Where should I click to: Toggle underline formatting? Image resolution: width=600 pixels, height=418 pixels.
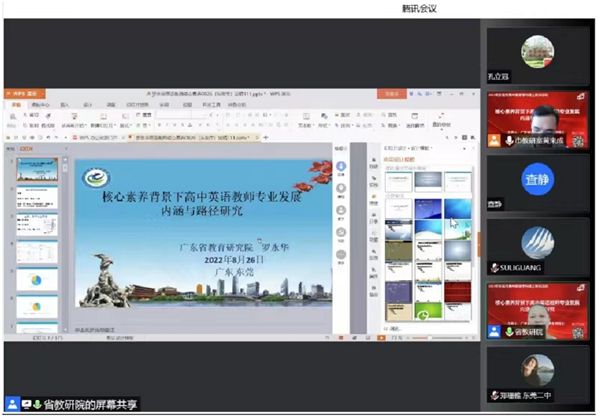click(175, 125)
